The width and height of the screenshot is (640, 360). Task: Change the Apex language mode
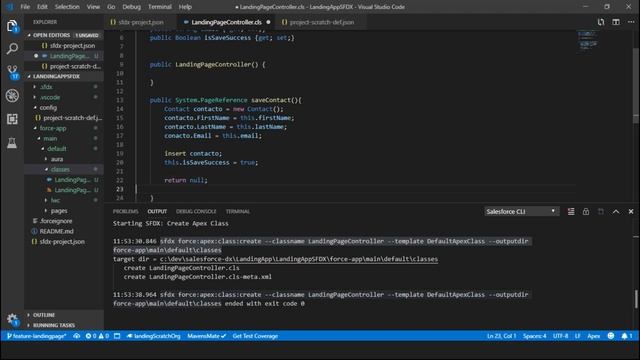coord(593,336)
